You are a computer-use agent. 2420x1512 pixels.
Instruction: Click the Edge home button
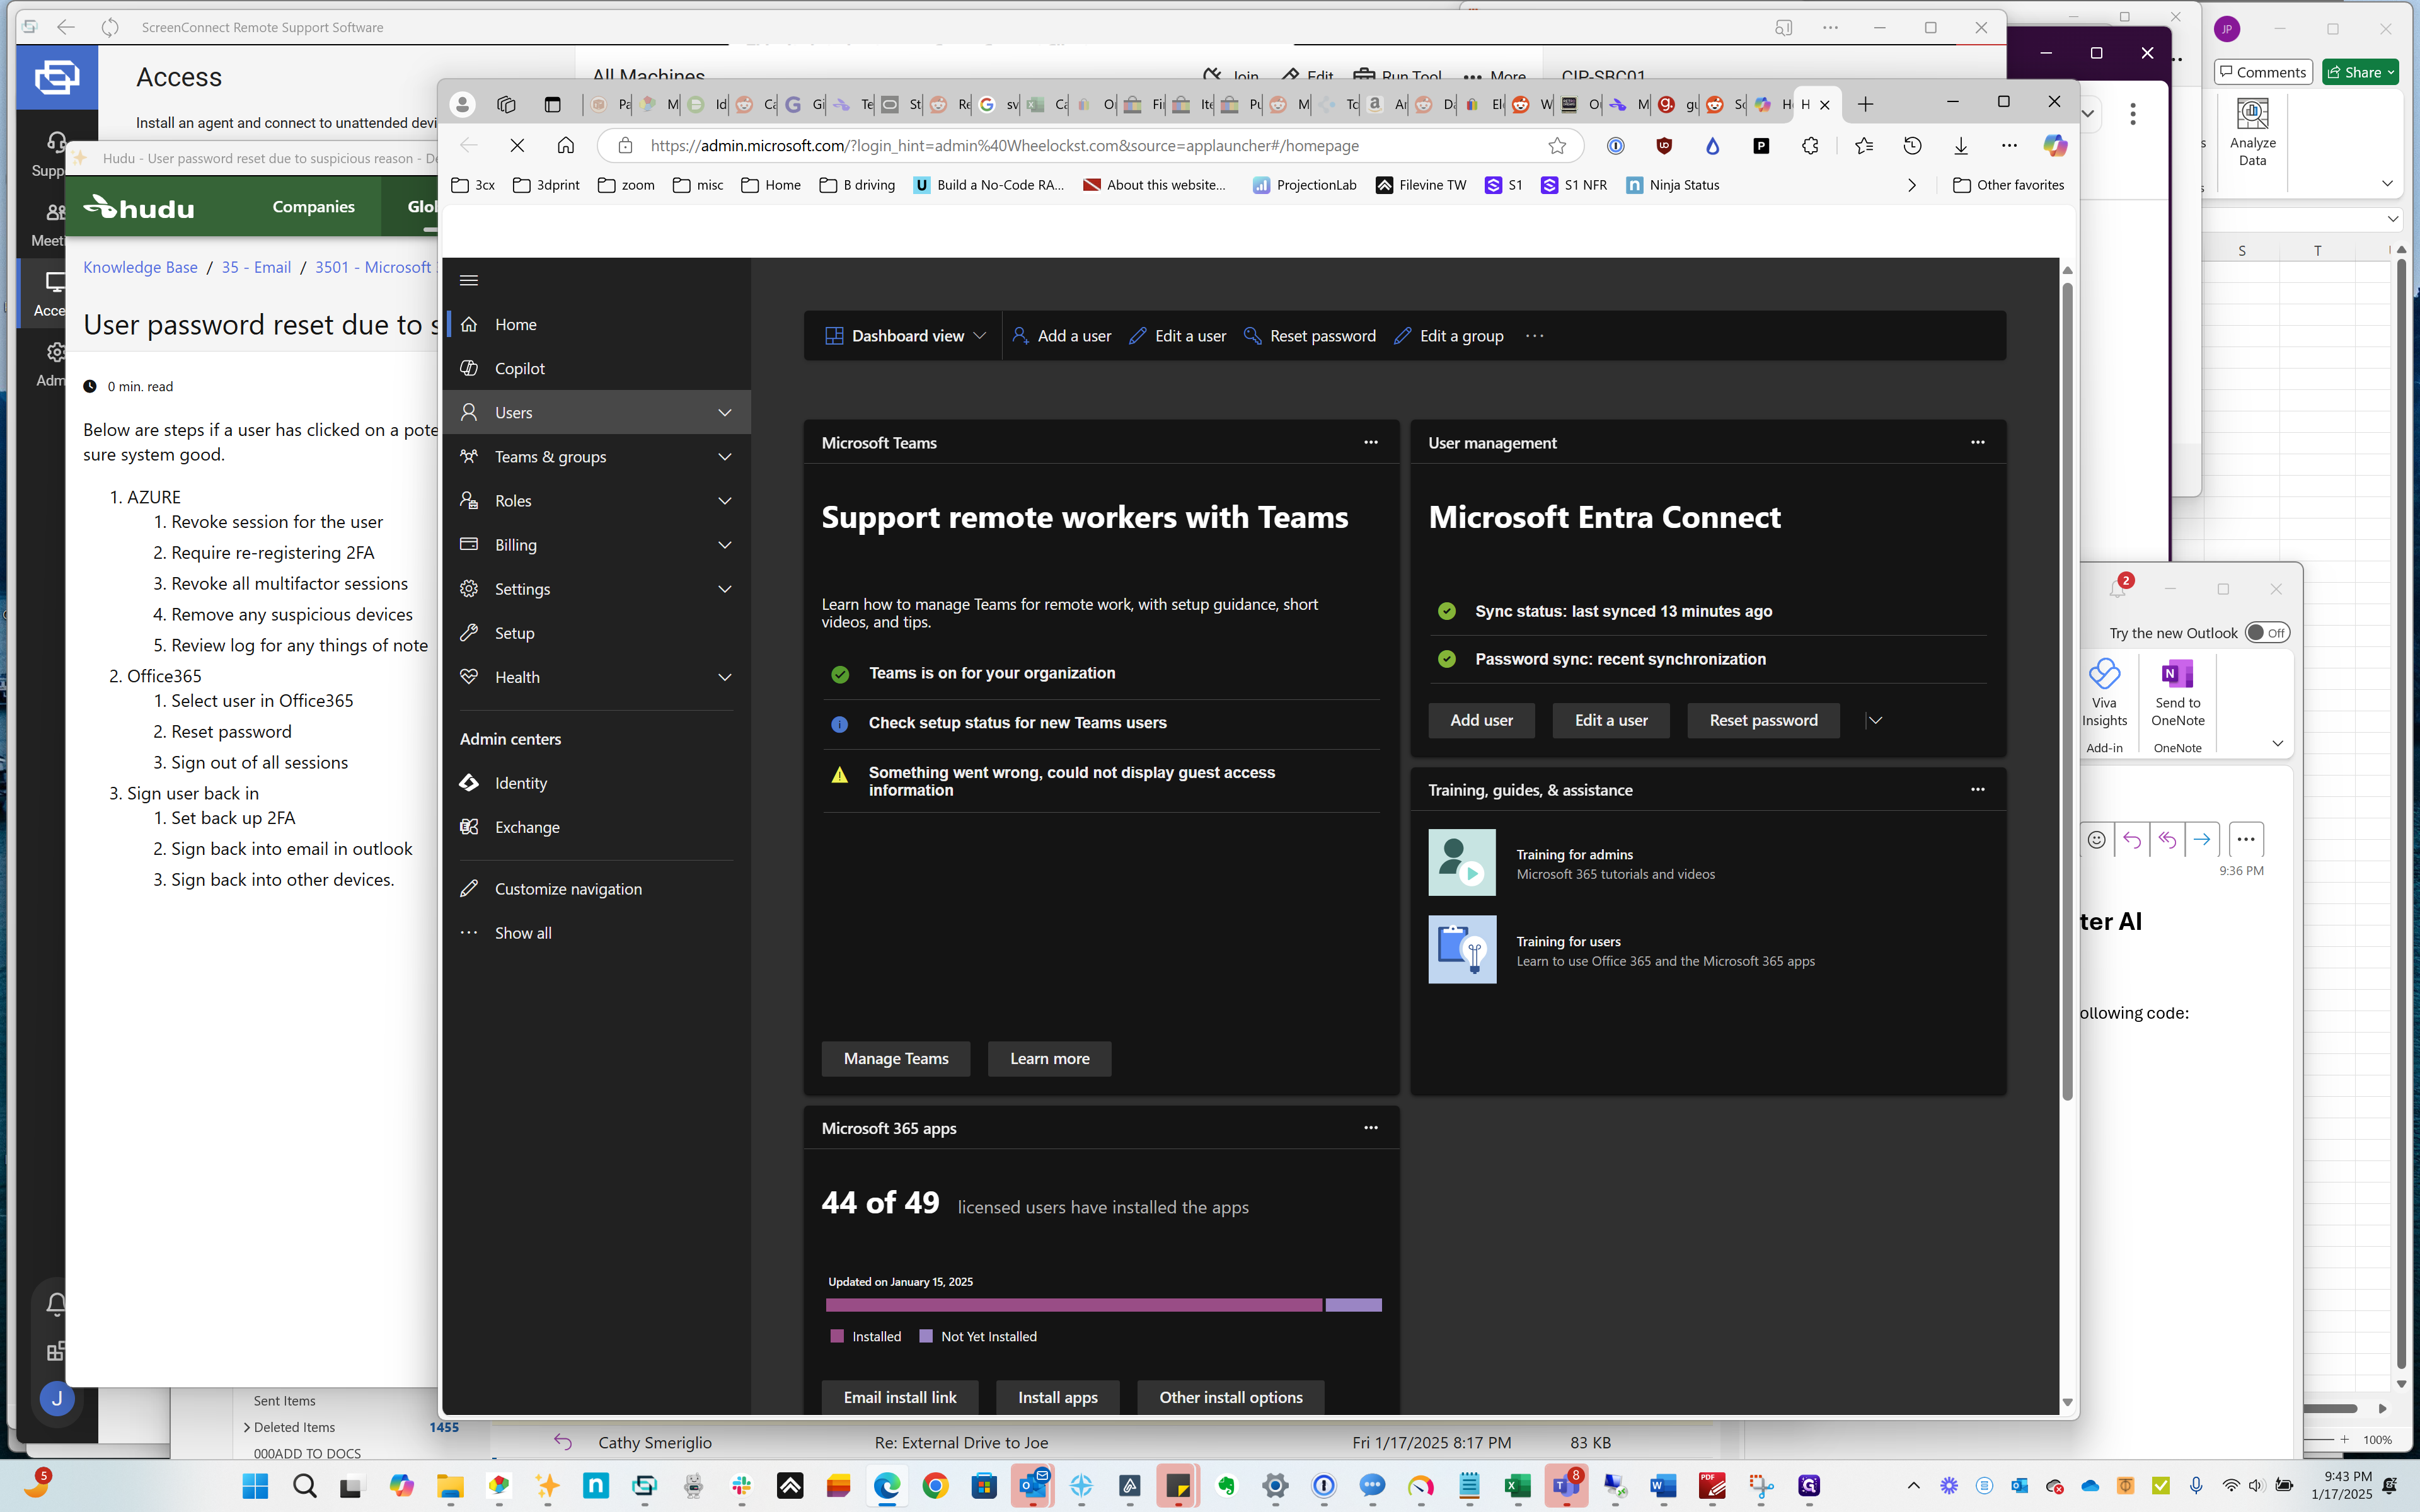pyautogui.click(x=565, y=146)
